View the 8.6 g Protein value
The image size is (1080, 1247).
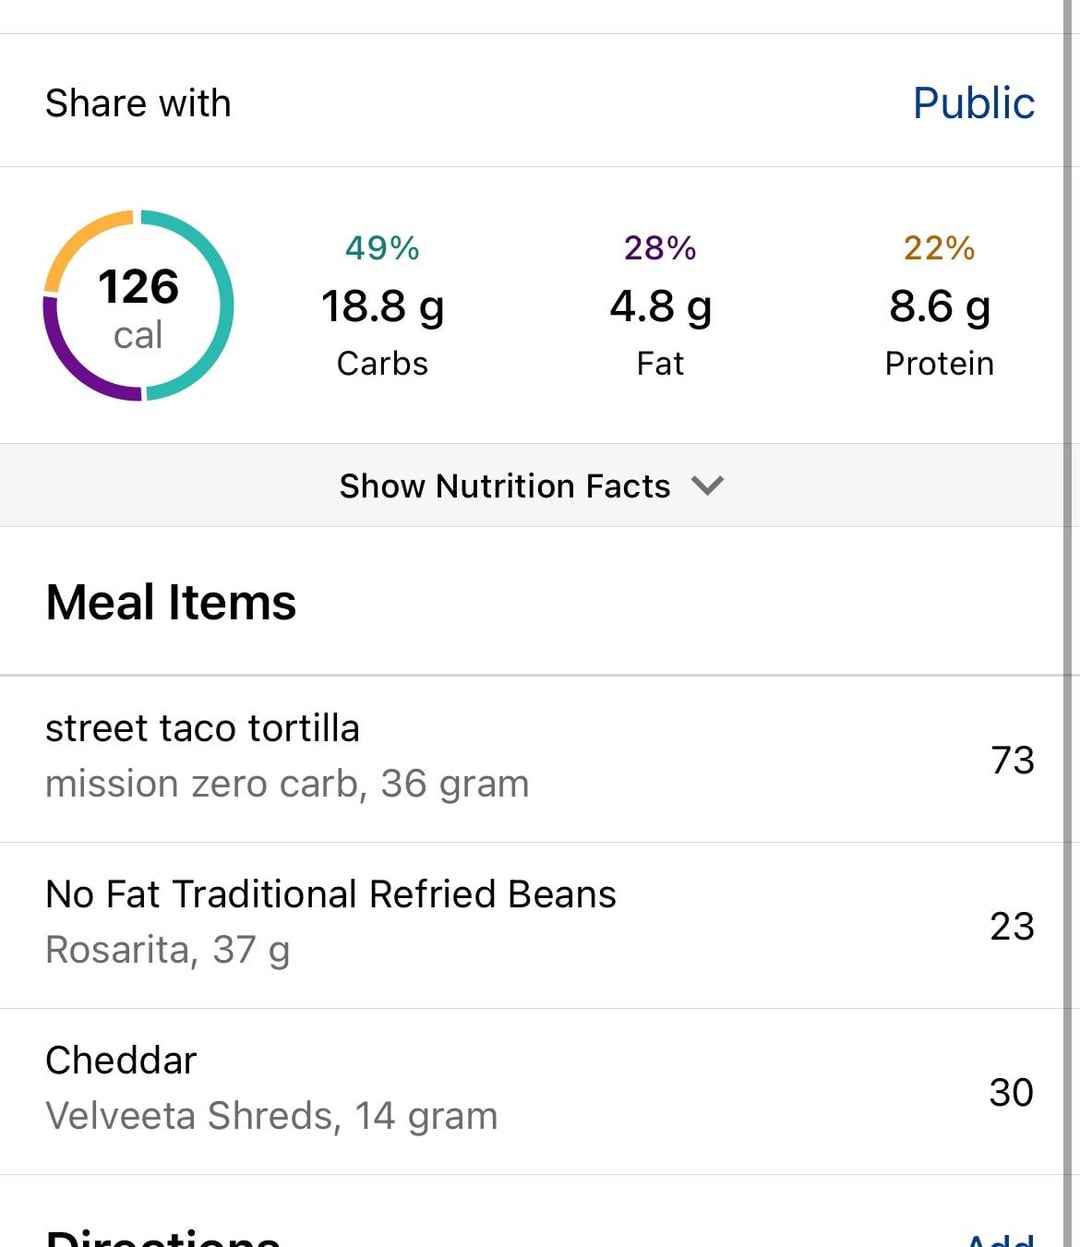939,306
